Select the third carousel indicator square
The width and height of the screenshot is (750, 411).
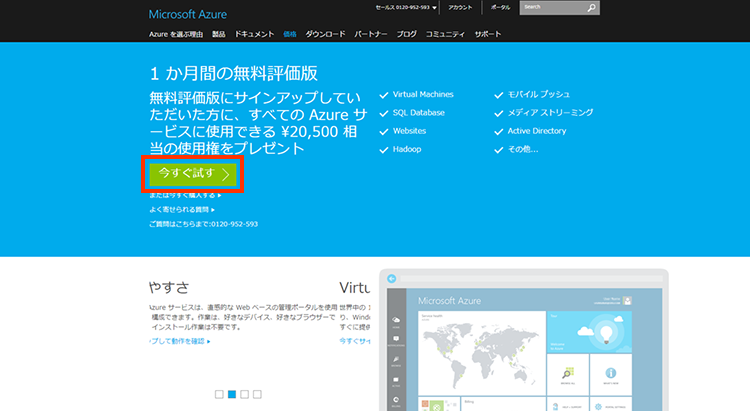245,394
